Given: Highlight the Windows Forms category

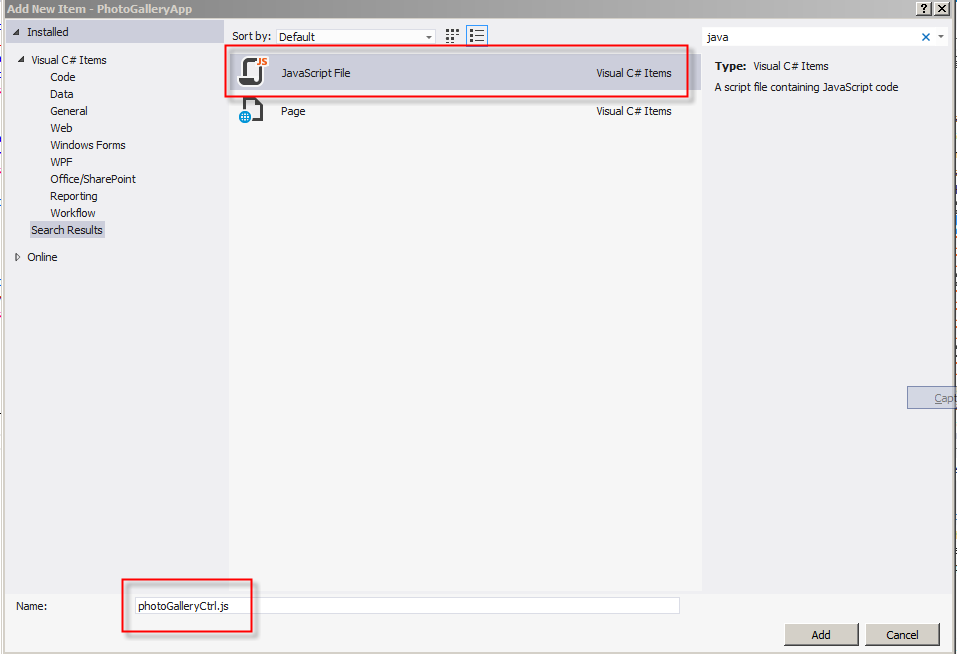Looking at the screenshot, I should coord(86,144).
